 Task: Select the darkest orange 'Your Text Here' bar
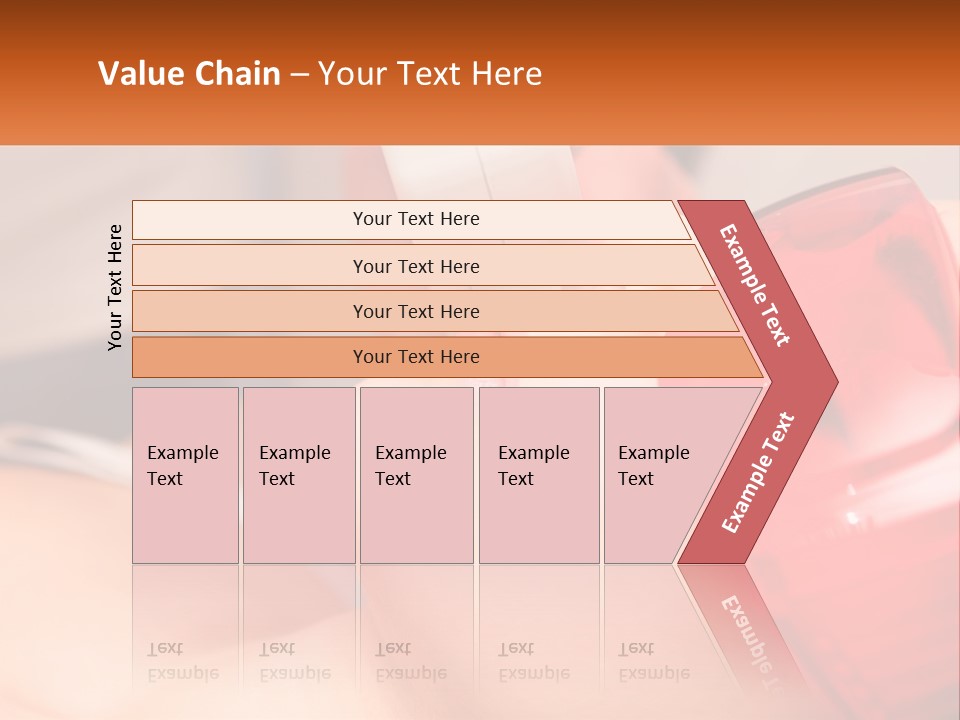pos(416,357)
